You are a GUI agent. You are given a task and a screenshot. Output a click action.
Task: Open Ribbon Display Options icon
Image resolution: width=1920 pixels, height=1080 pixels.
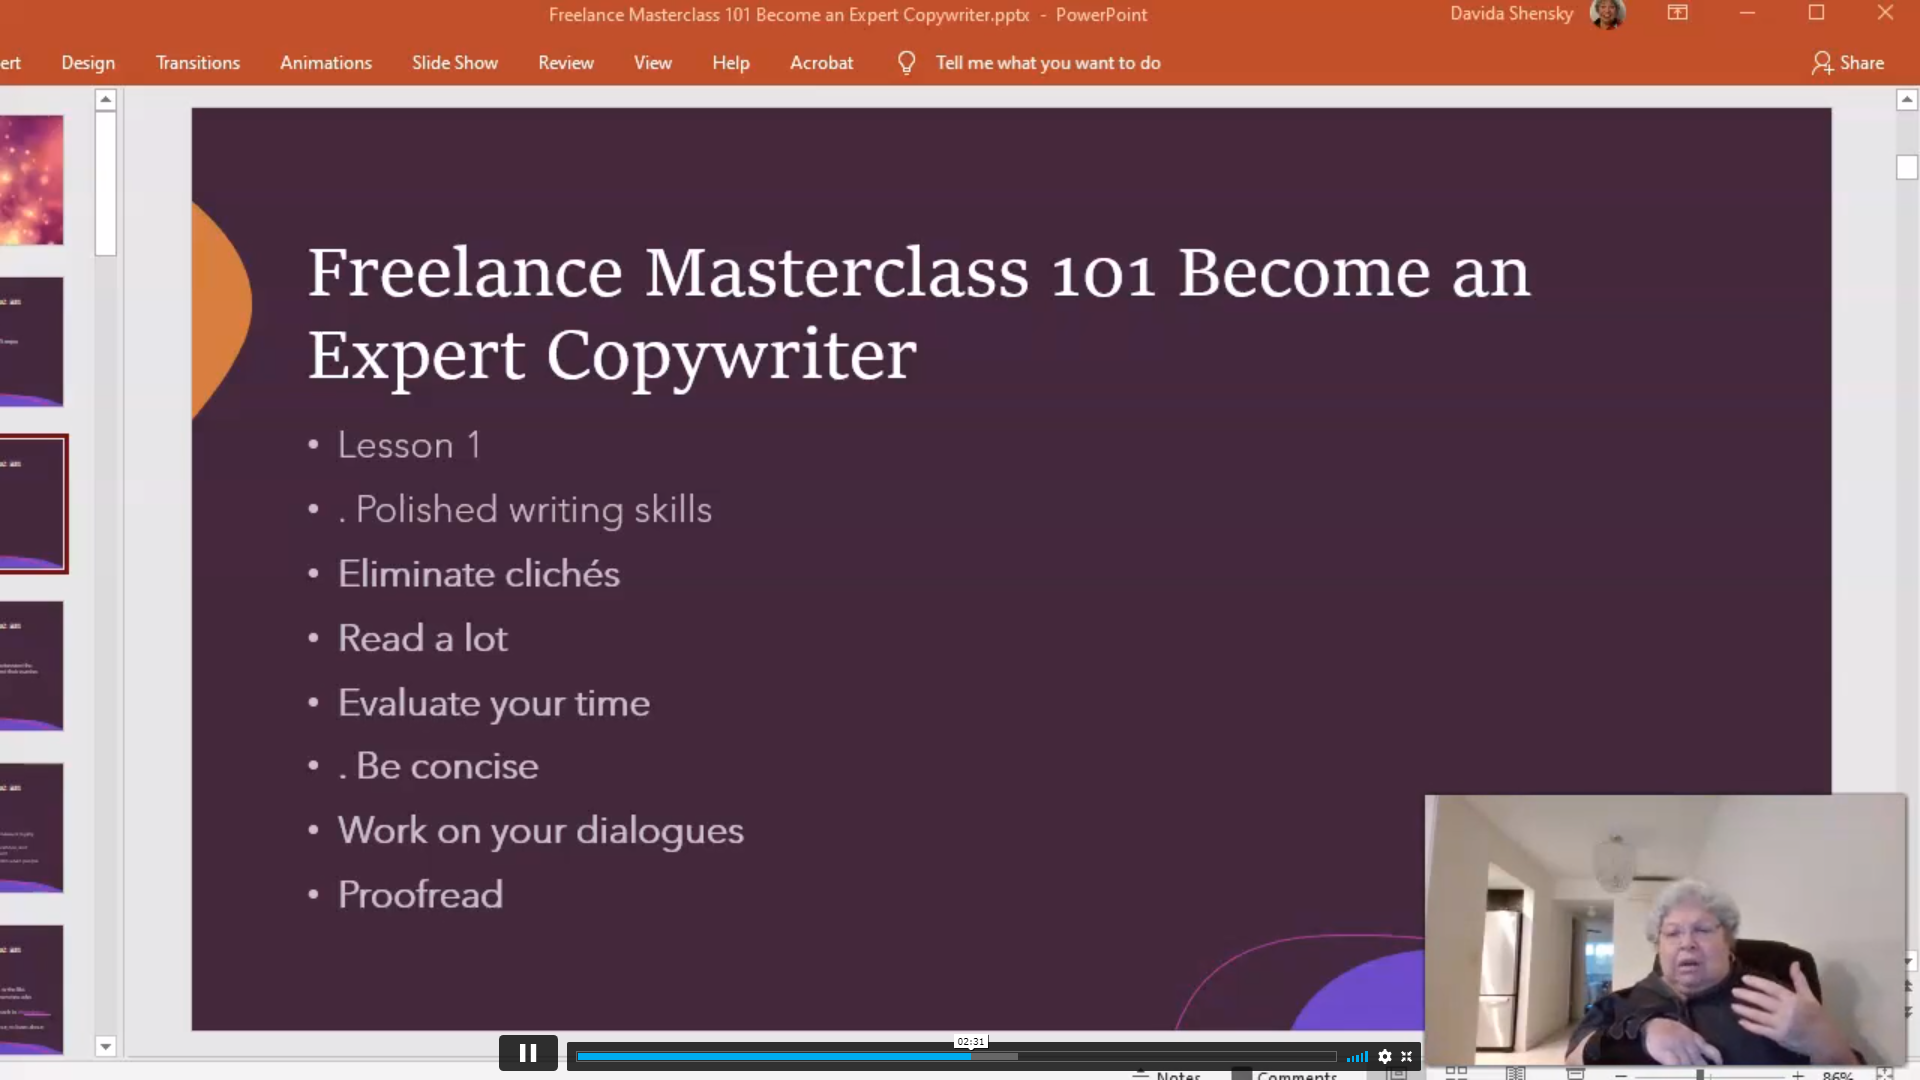coord(1677,13)
